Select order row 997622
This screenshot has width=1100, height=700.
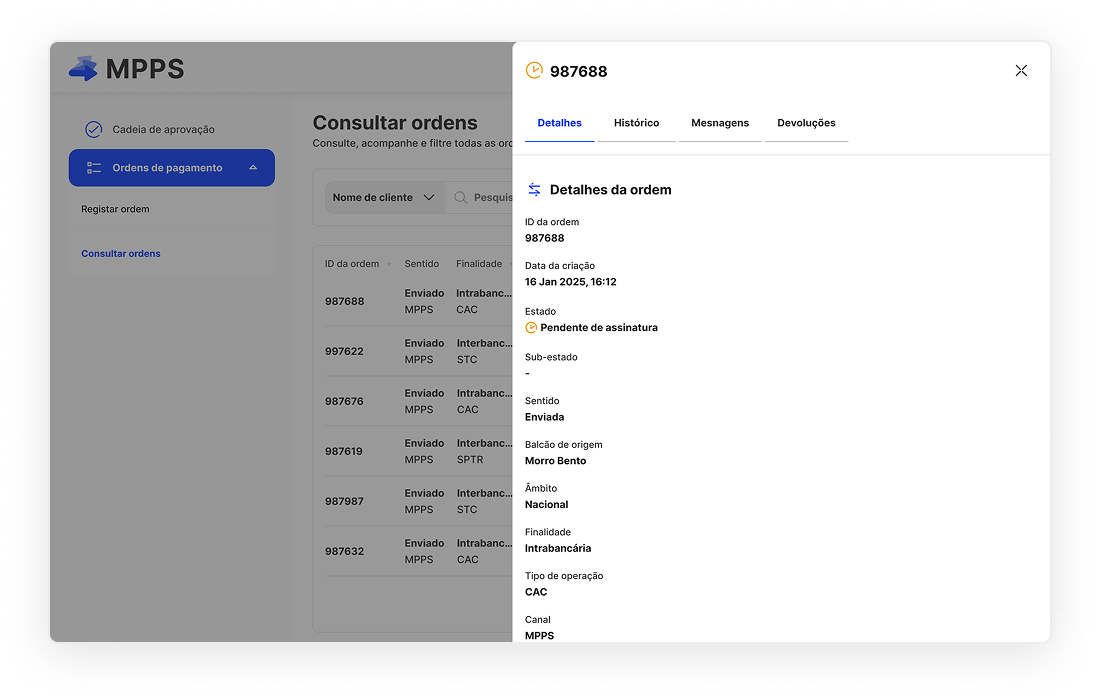coord(344,351)
